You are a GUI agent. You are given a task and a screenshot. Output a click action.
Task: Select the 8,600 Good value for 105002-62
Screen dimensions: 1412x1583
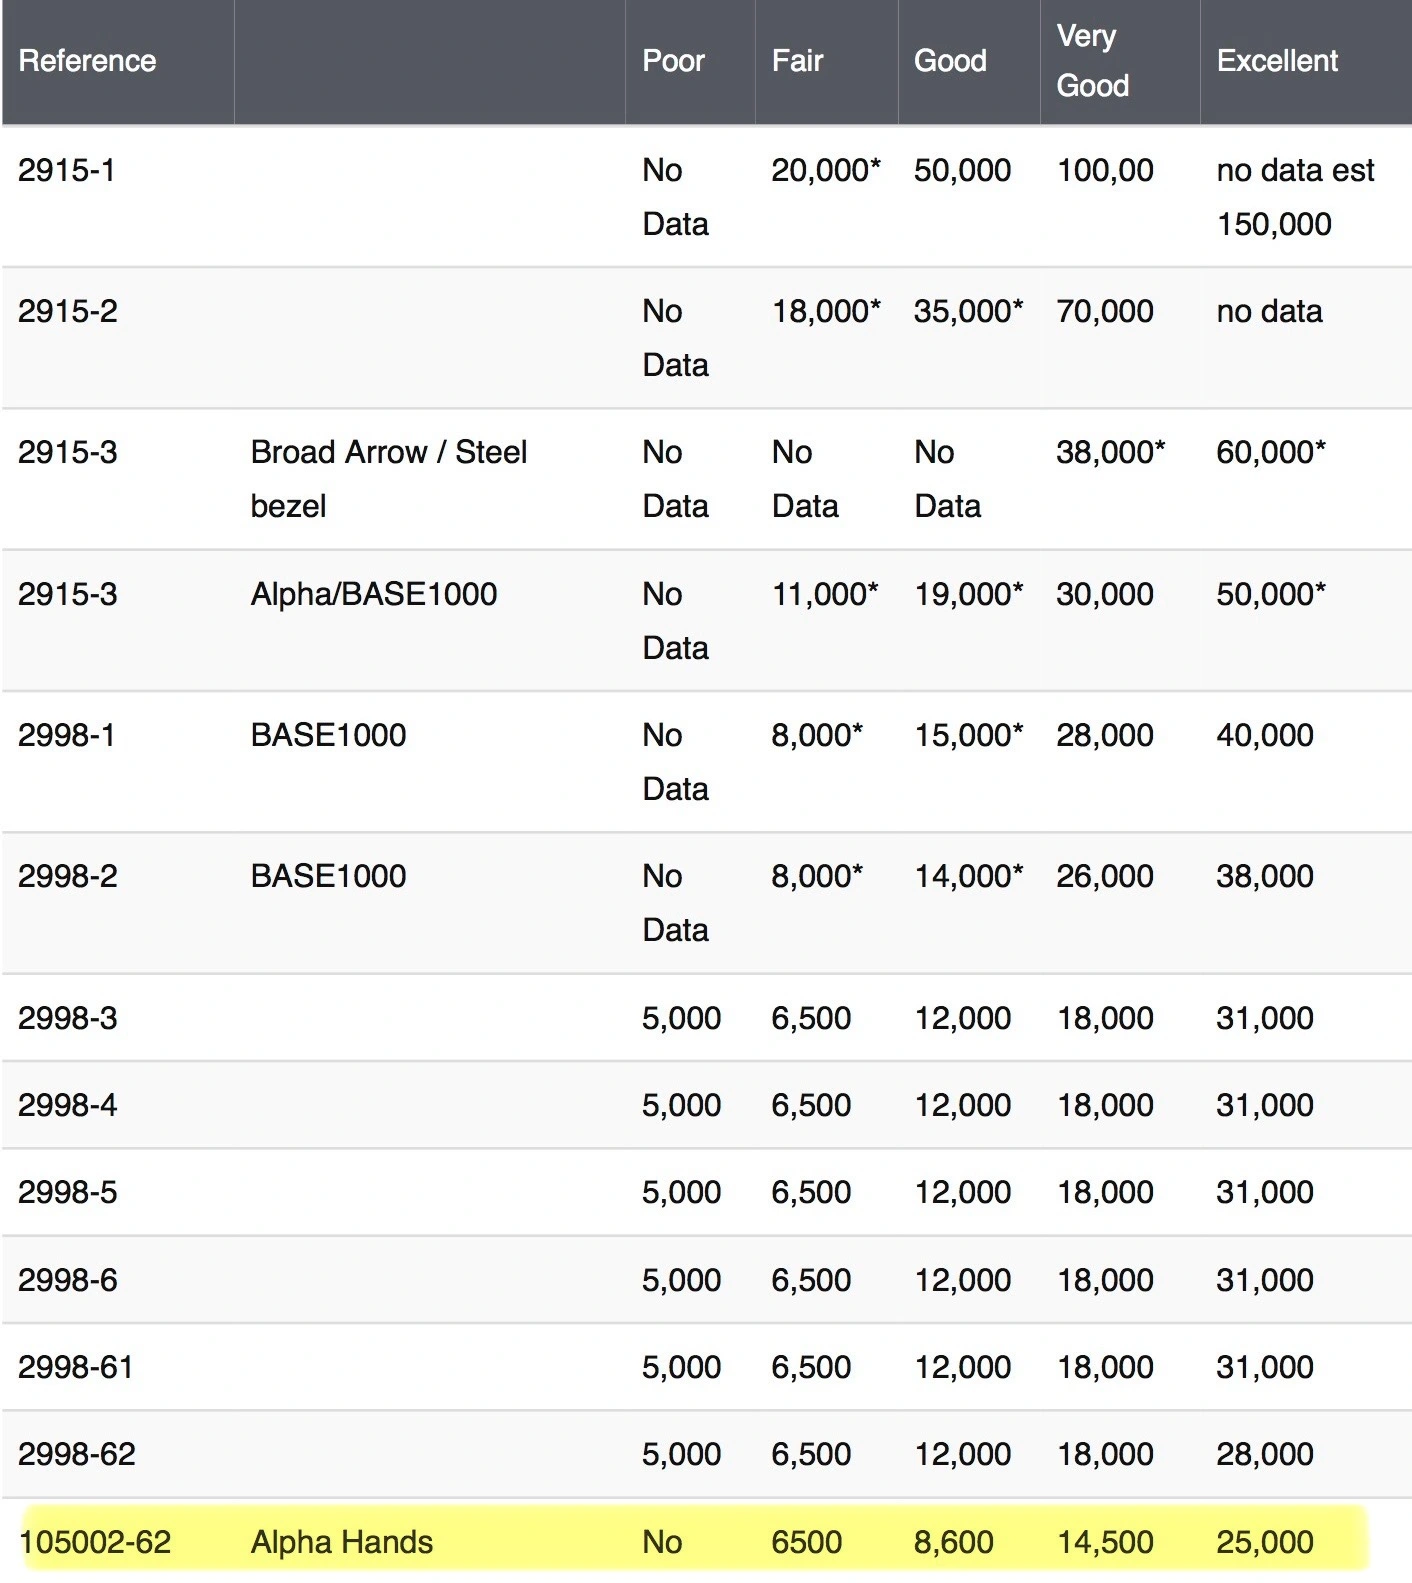click(x=953, y=1542)
